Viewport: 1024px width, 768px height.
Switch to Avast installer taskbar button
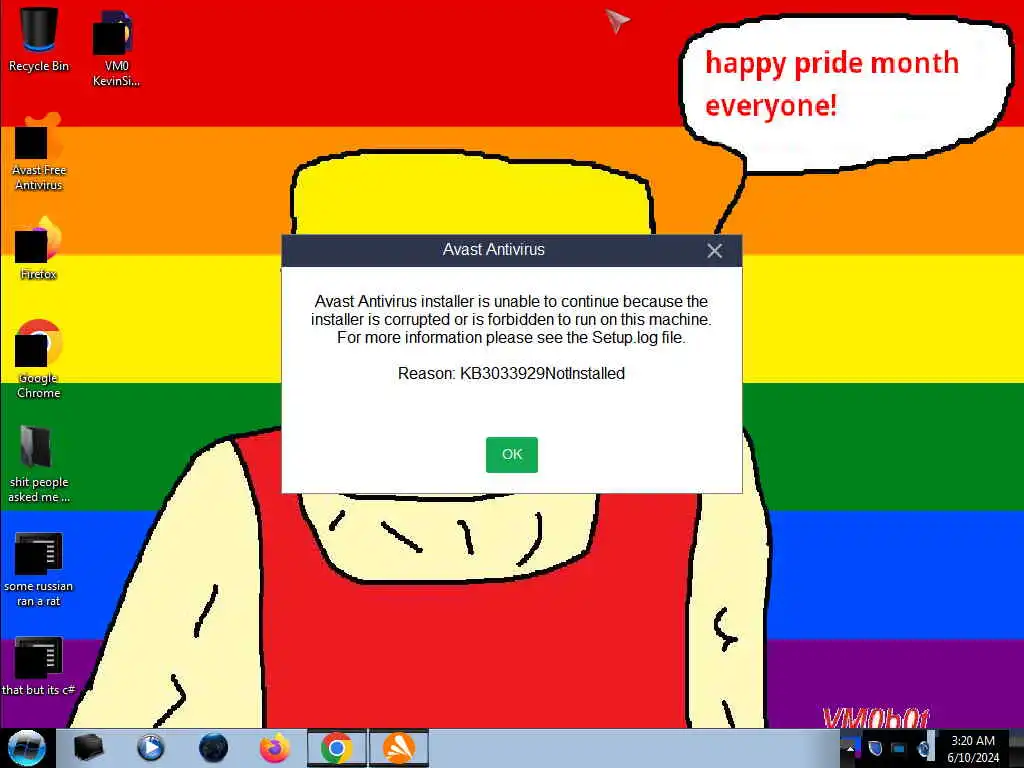399,748
